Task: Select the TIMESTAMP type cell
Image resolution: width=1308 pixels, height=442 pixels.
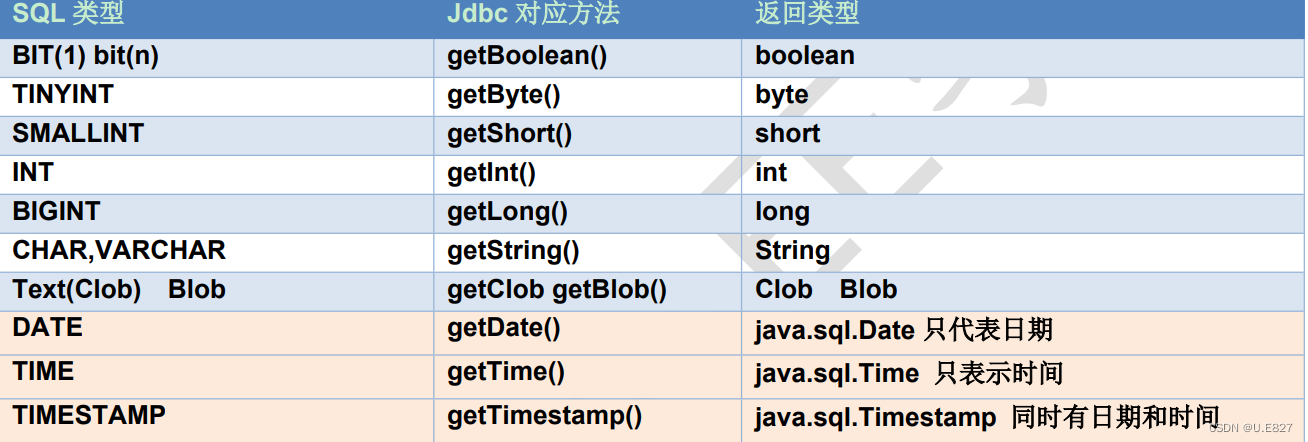Action: click(89, 415)
